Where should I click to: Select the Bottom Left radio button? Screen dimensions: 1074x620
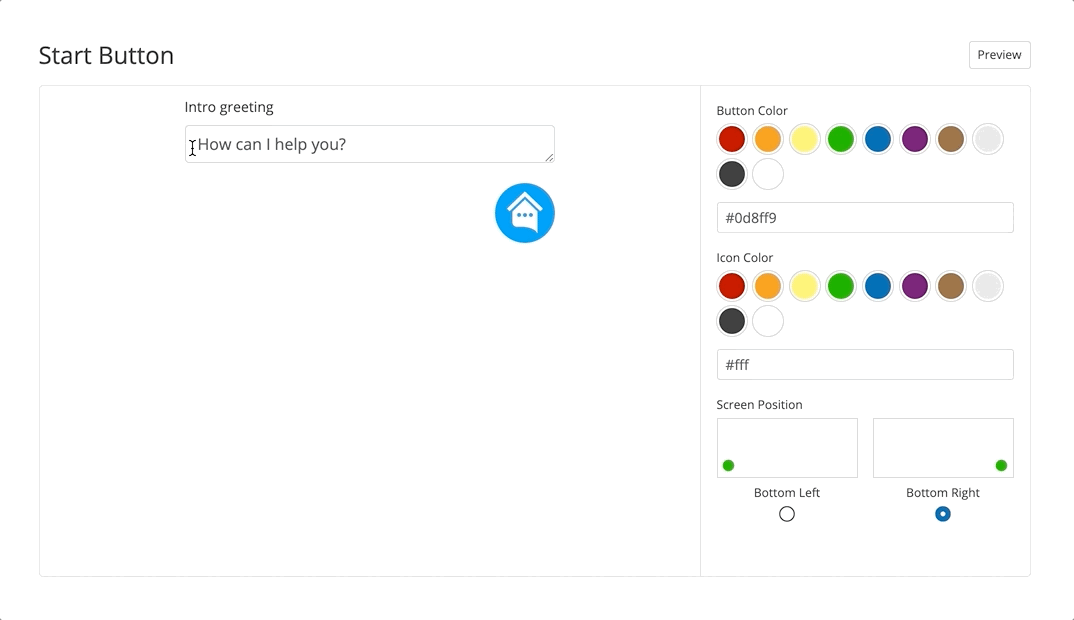787,514
